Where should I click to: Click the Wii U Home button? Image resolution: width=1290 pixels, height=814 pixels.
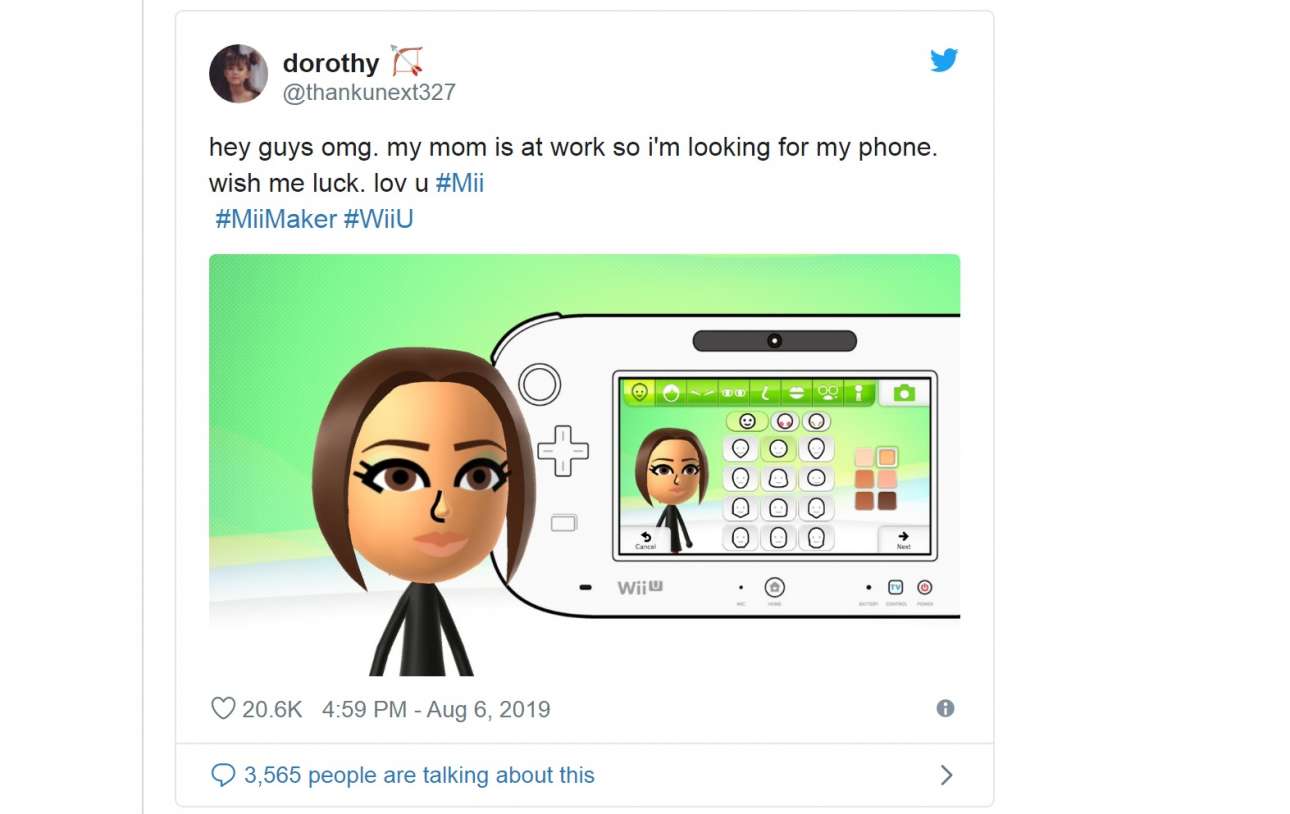pos(775,587)
